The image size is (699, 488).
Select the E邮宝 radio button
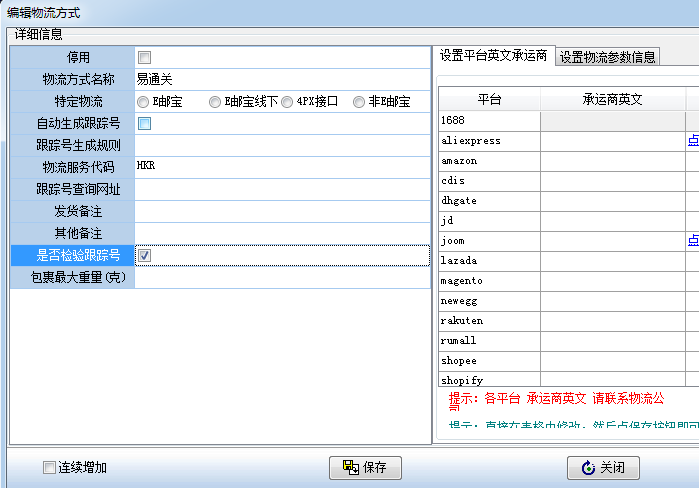[x=143, y=102]
